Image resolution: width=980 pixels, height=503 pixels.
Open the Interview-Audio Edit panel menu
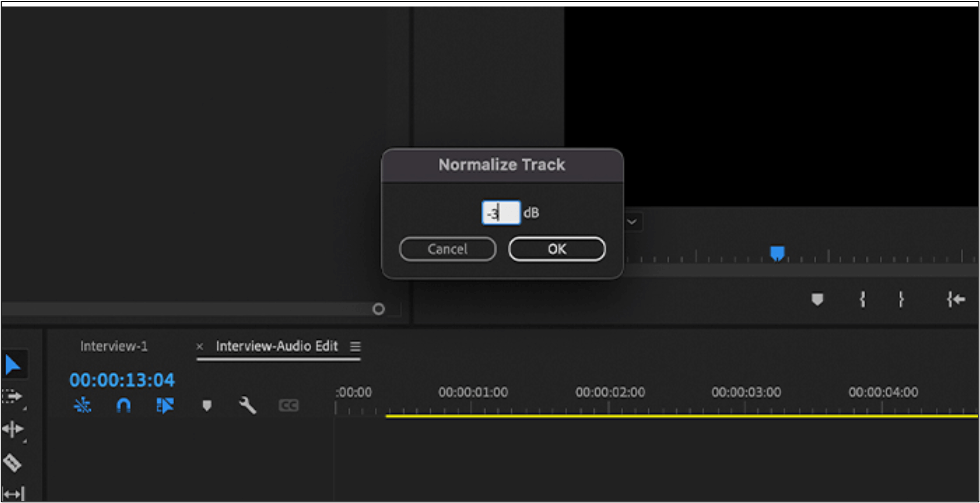(x=355, y=346)
